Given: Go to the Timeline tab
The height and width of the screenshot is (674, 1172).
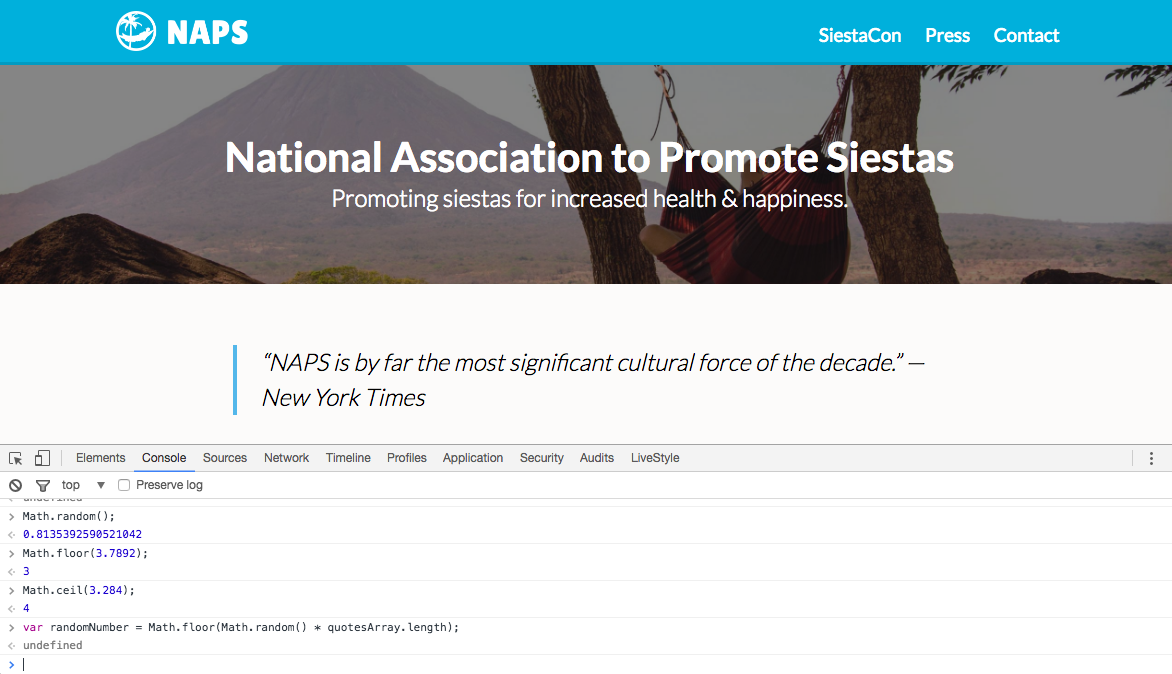Looking at the screenshot, I should pos(348,458).
